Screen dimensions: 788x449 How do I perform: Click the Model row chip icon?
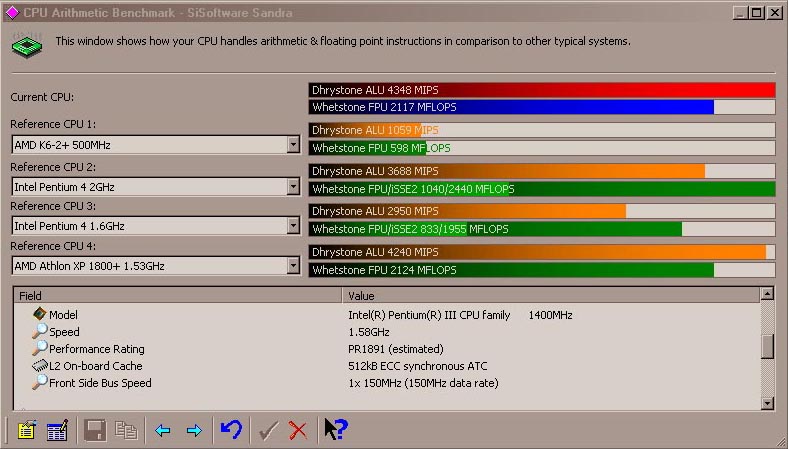[40, 314]
